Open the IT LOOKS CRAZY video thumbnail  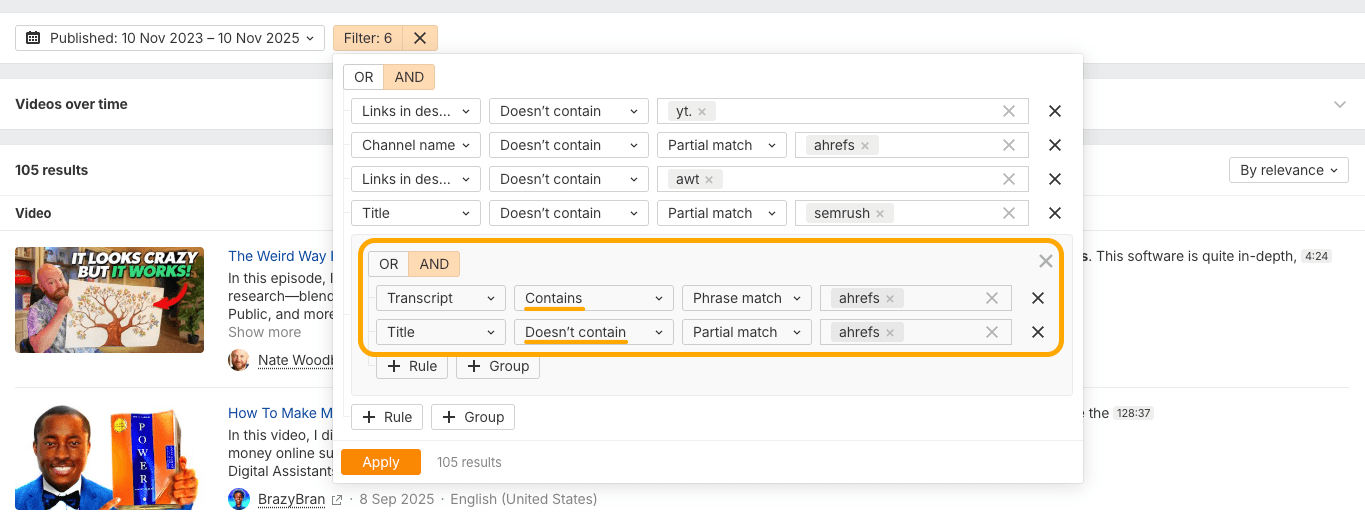110,299
